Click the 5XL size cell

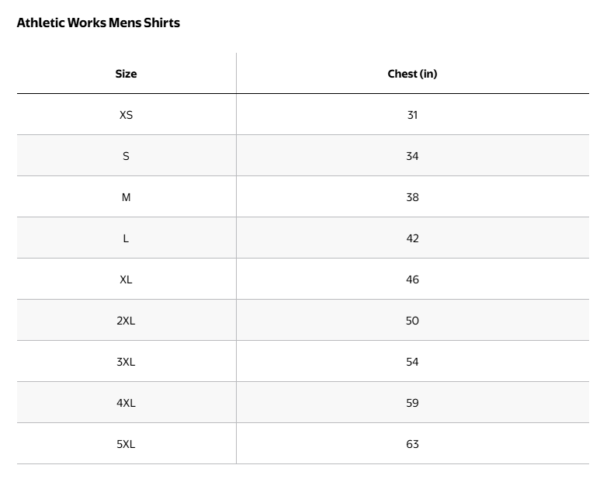pos(126,443)
